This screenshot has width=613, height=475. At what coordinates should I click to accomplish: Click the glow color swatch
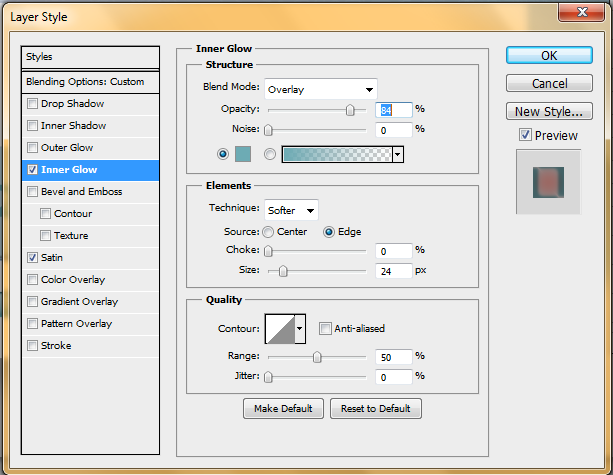coord(244,154)
